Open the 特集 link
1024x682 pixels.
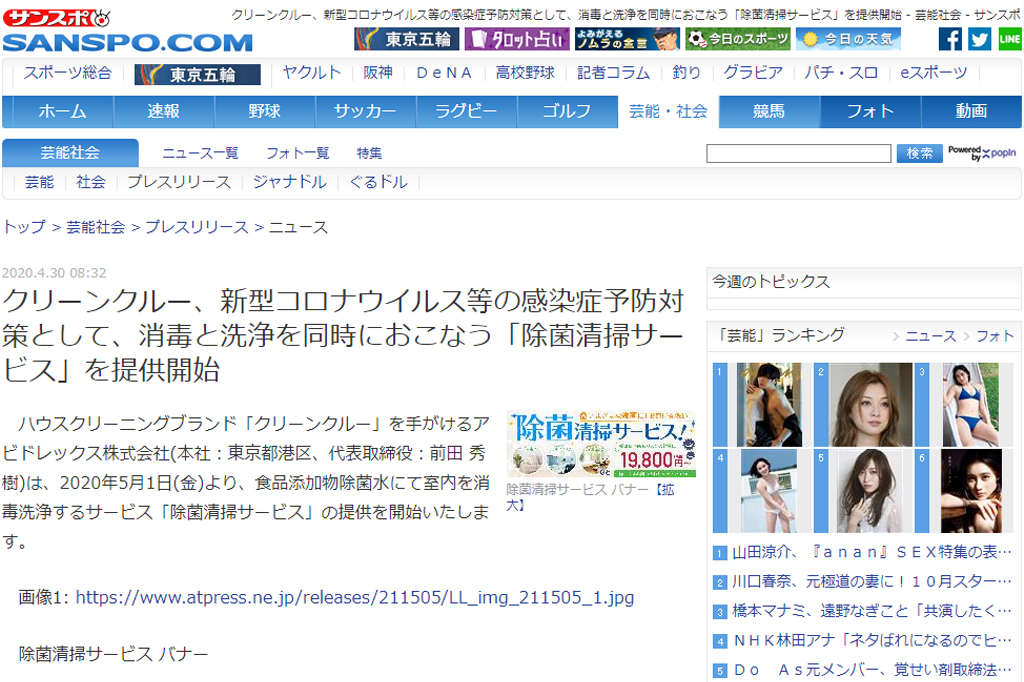coord(370,154)
